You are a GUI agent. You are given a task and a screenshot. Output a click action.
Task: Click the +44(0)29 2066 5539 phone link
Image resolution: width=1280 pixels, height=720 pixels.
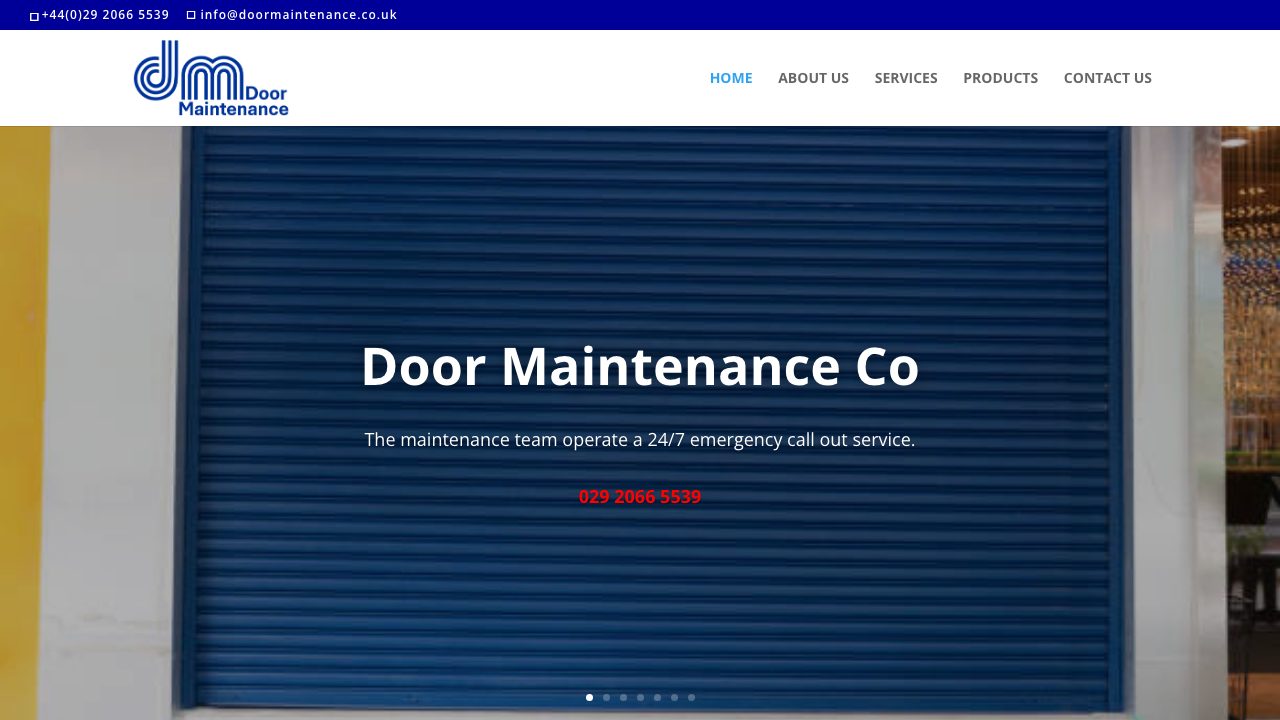tap(105, 15)
